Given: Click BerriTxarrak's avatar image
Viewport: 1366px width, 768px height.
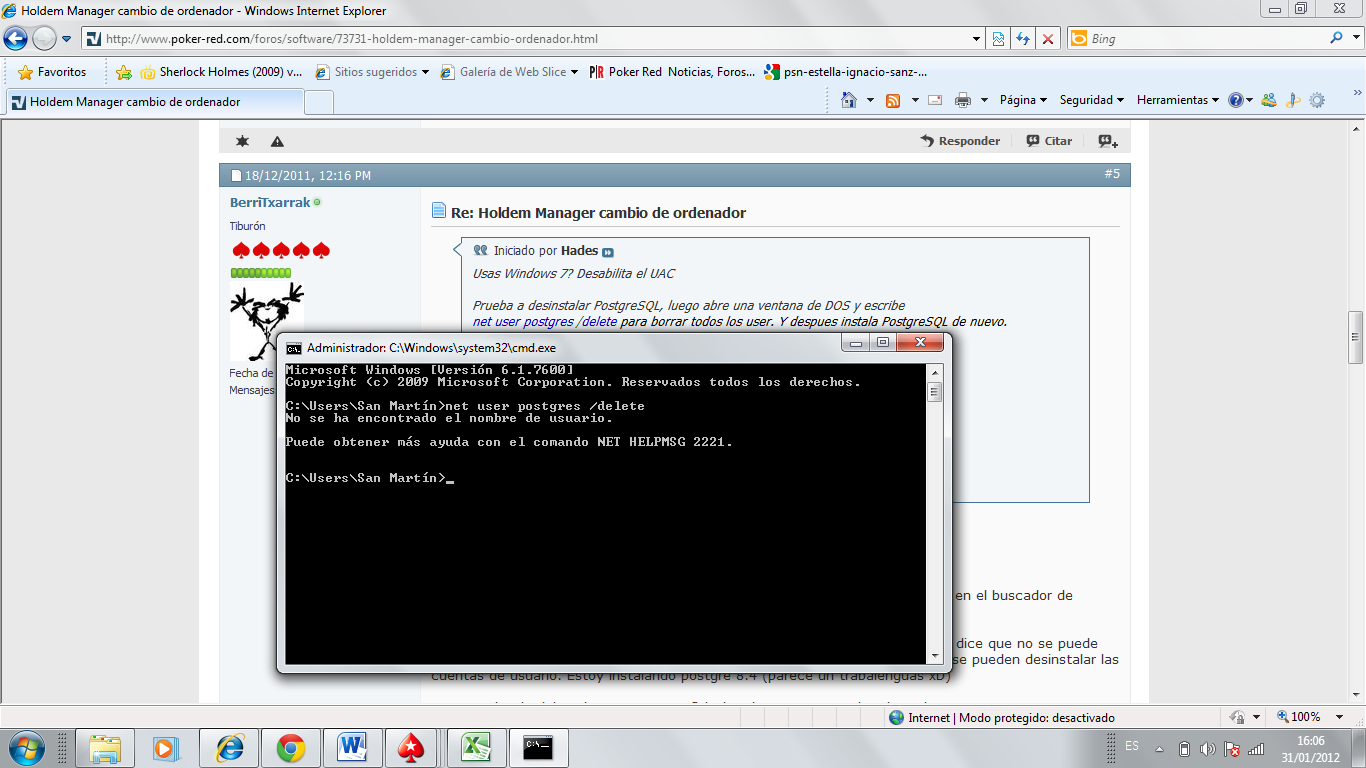Looking at the screenshot, I should click(x=267, y=320).
